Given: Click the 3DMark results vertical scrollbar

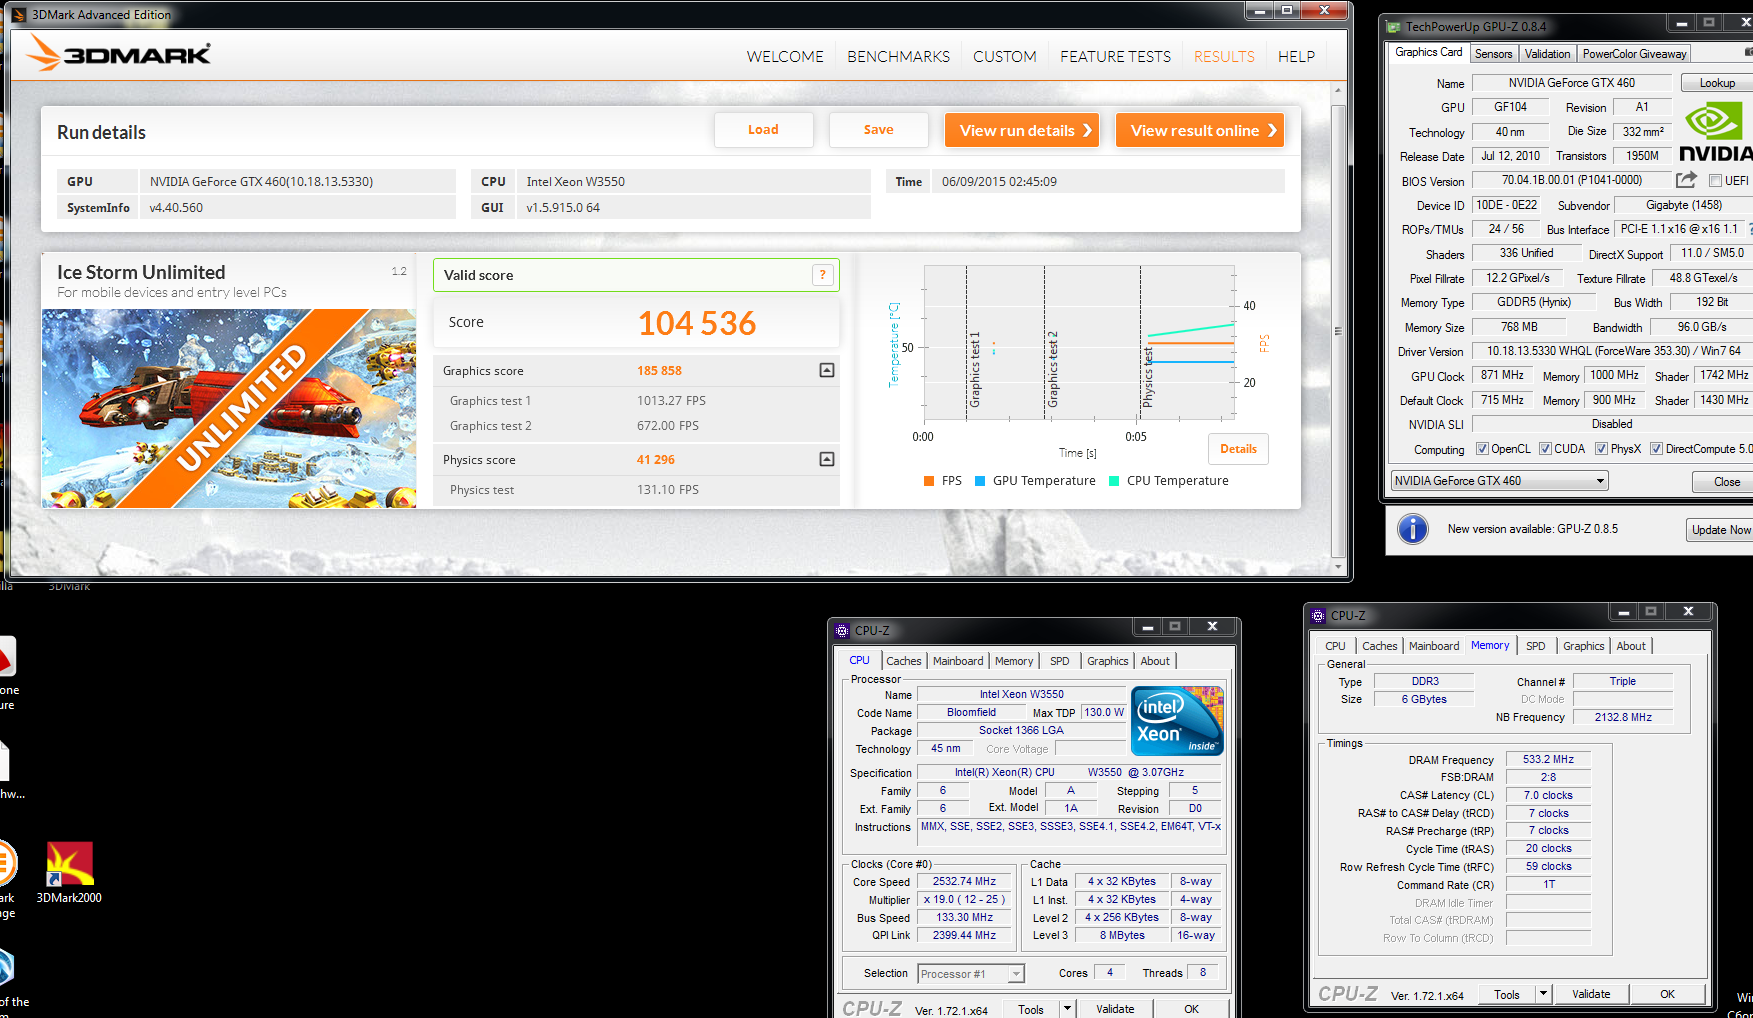Looking at the screenshot, I should click(x=1338, y=329).
